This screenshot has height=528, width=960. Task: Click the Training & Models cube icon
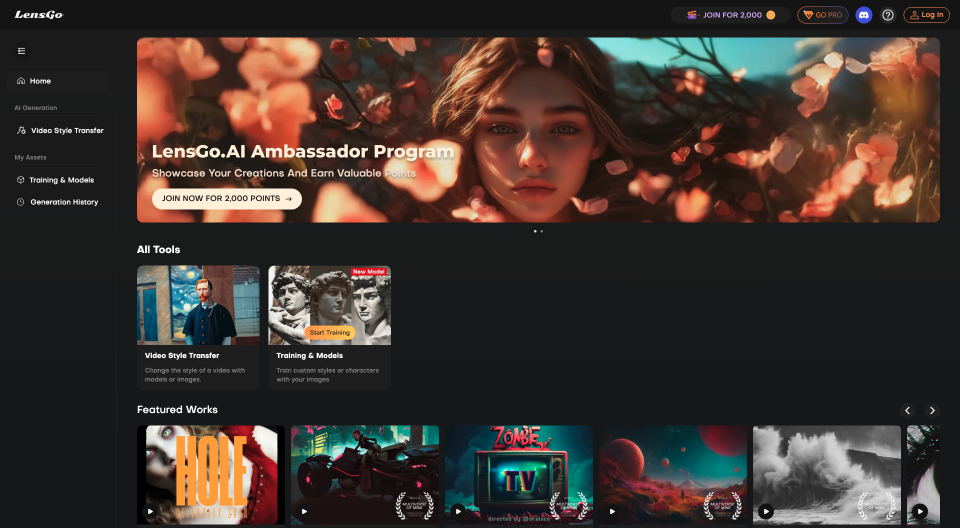pyautogui.click(x=20, y=180)
